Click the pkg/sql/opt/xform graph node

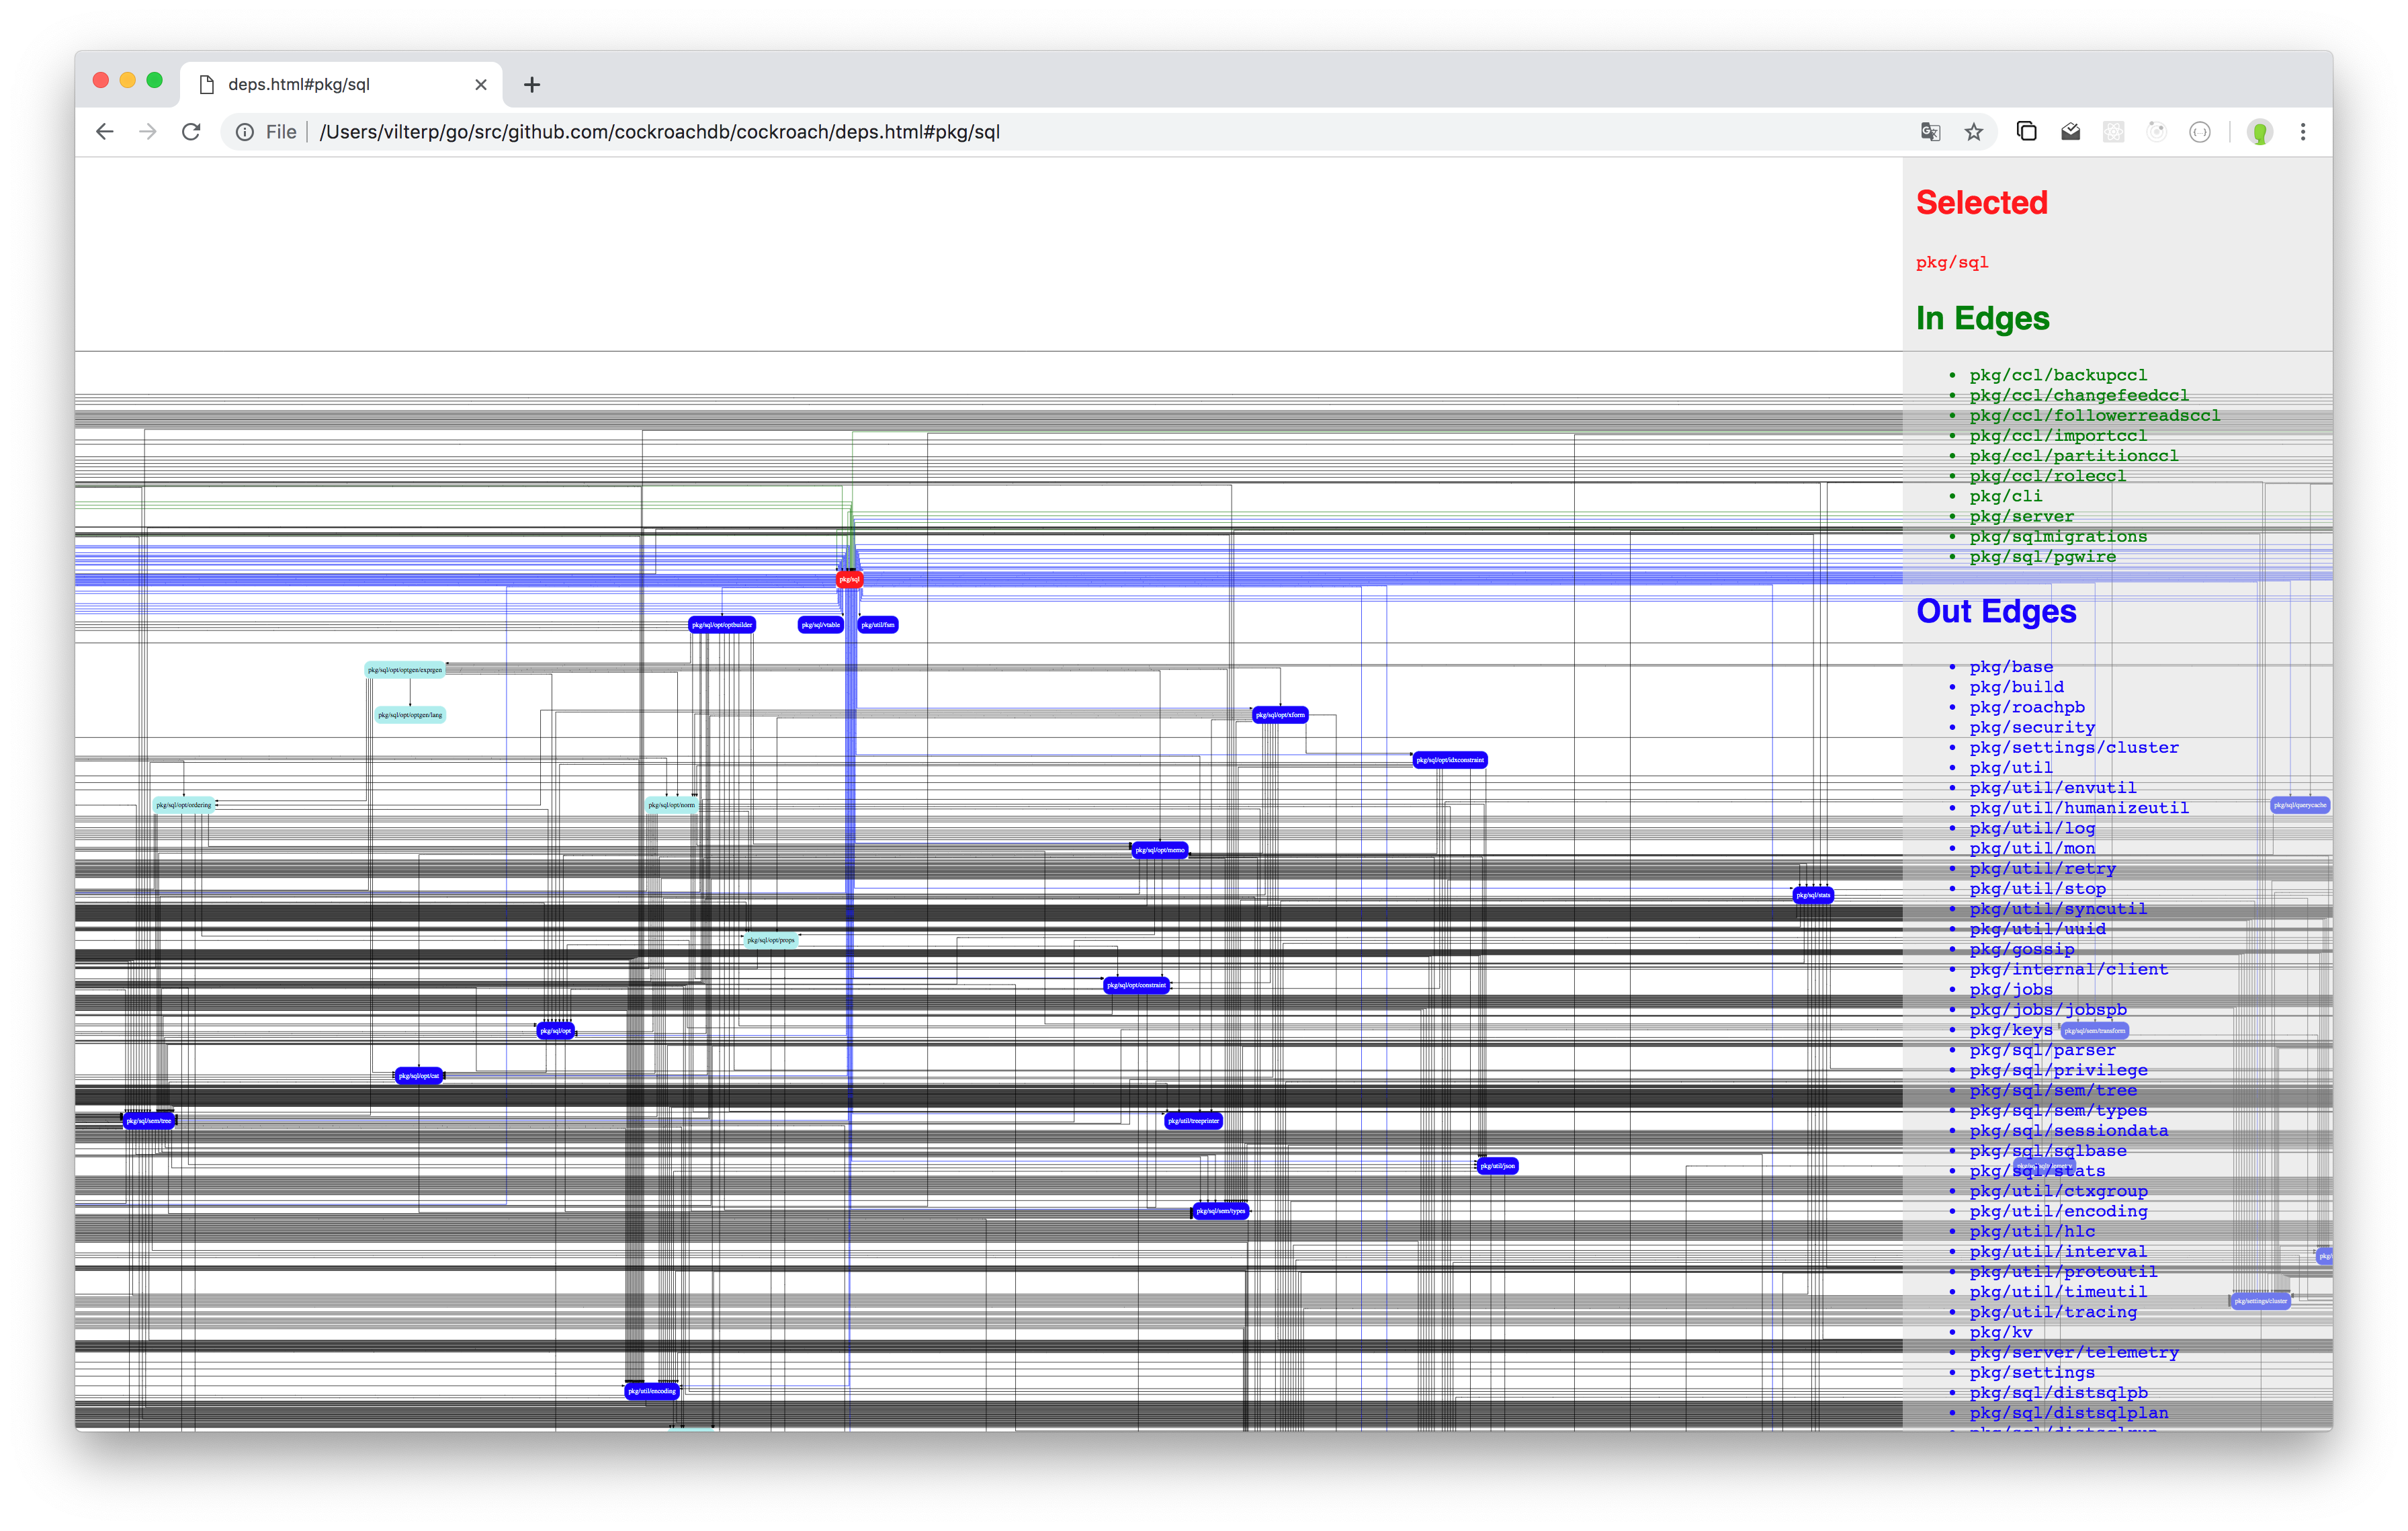click(x=1279, y=715)
